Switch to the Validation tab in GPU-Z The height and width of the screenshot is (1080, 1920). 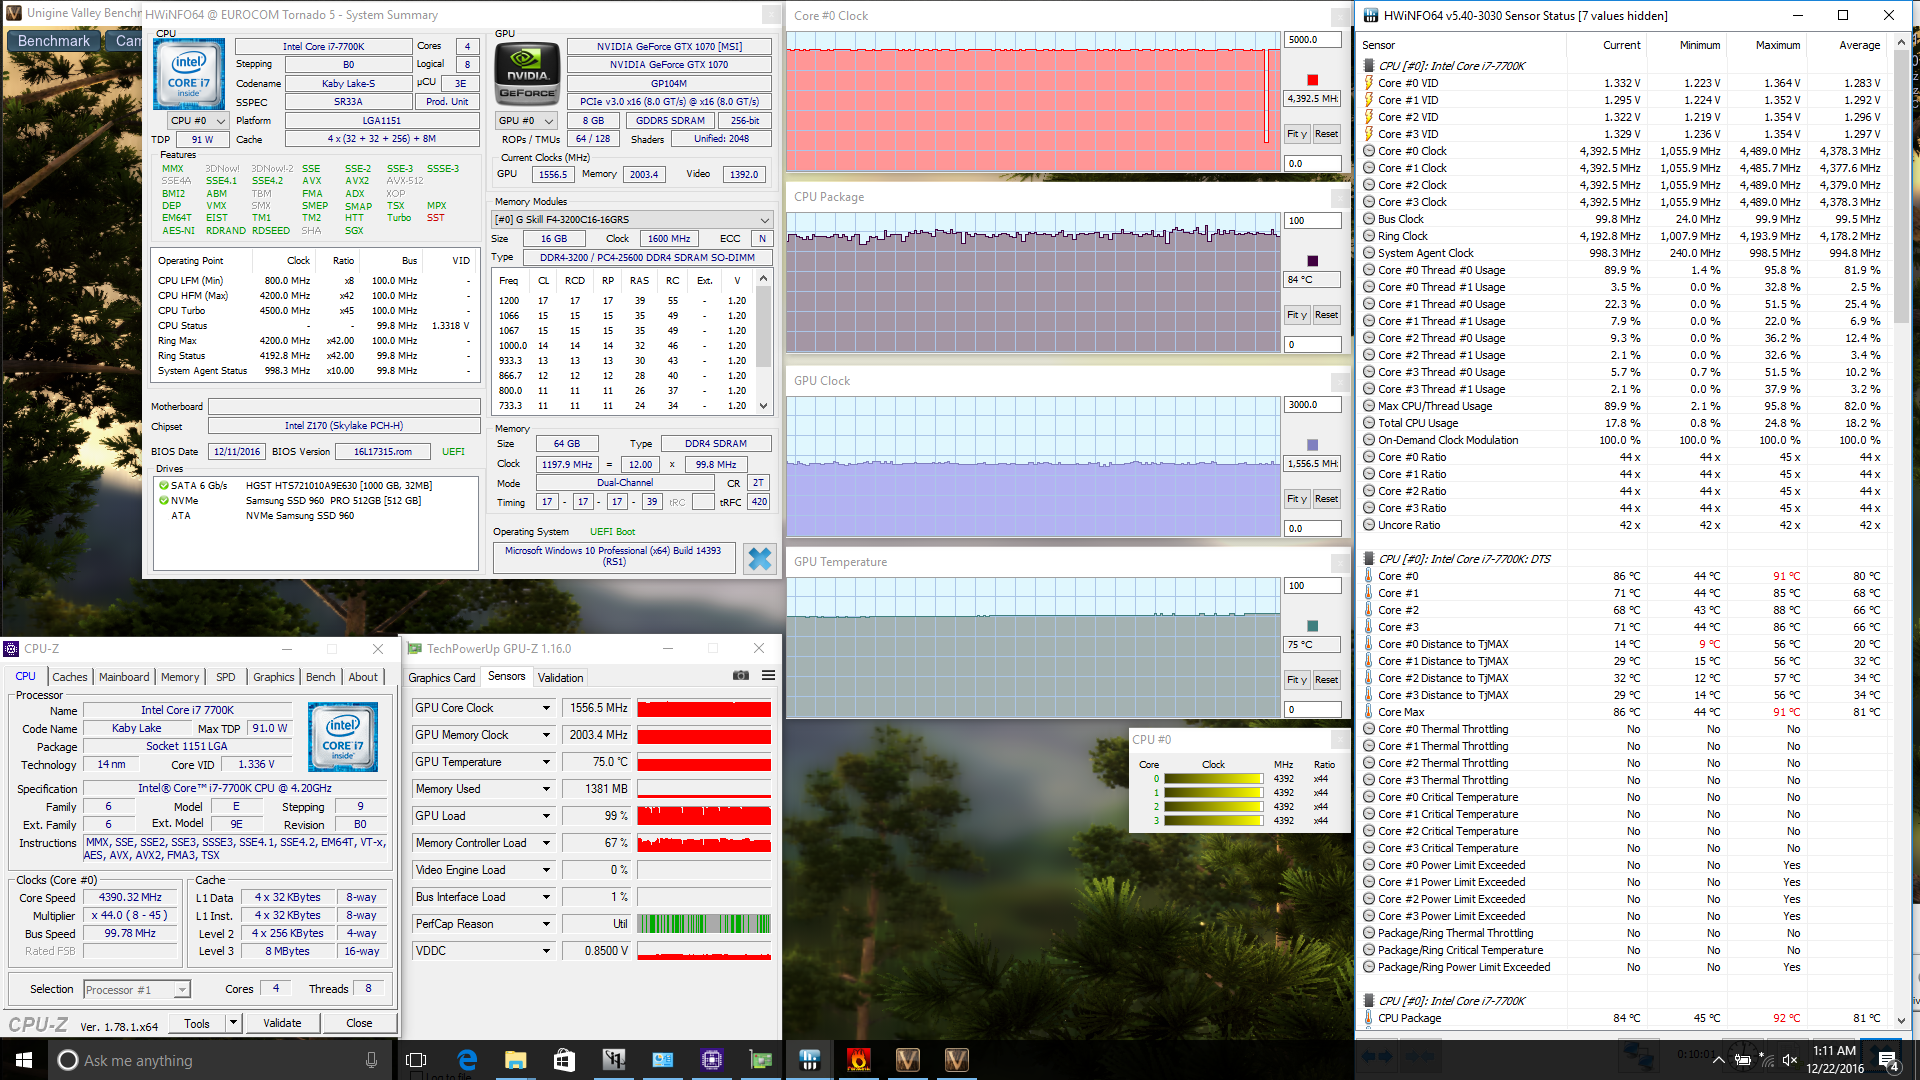point(560,677)
